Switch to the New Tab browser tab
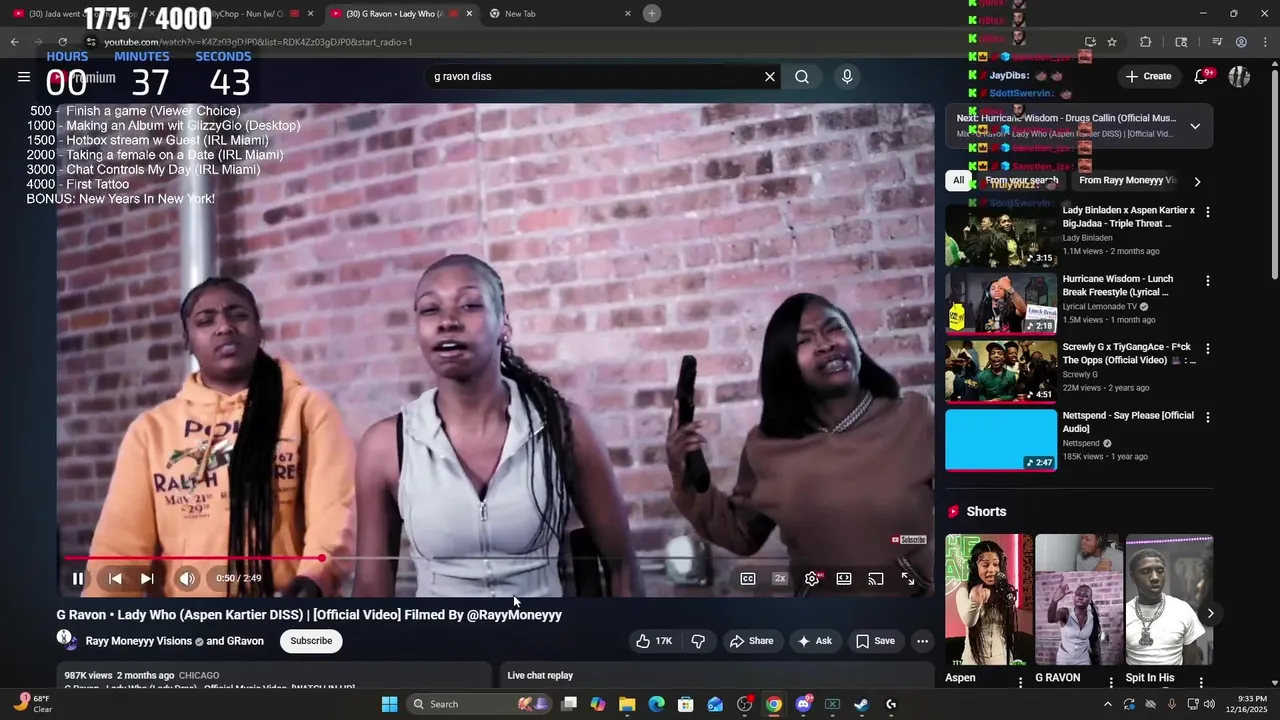This screenshot has height=720, width=1280. coord(560,13)
